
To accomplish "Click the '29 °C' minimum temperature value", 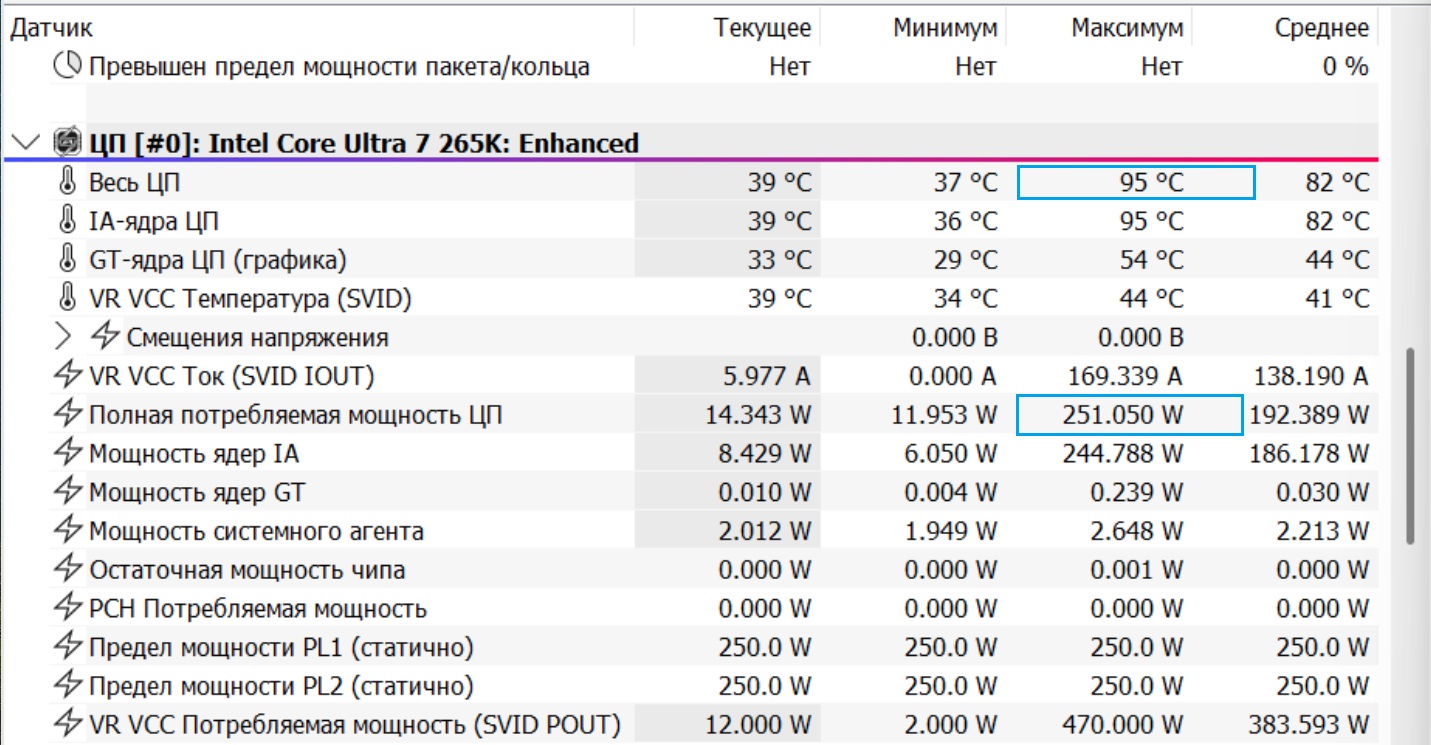I will pos(966,260).
